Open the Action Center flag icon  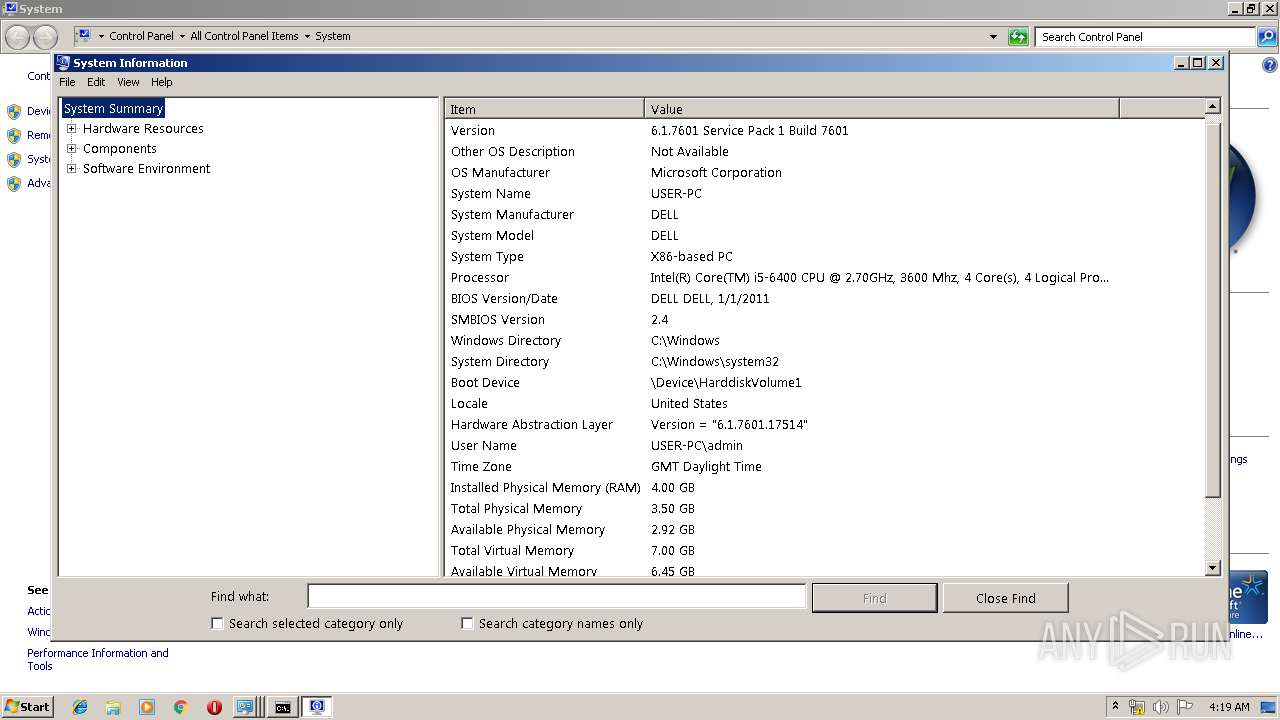(x=1185, y=707)
